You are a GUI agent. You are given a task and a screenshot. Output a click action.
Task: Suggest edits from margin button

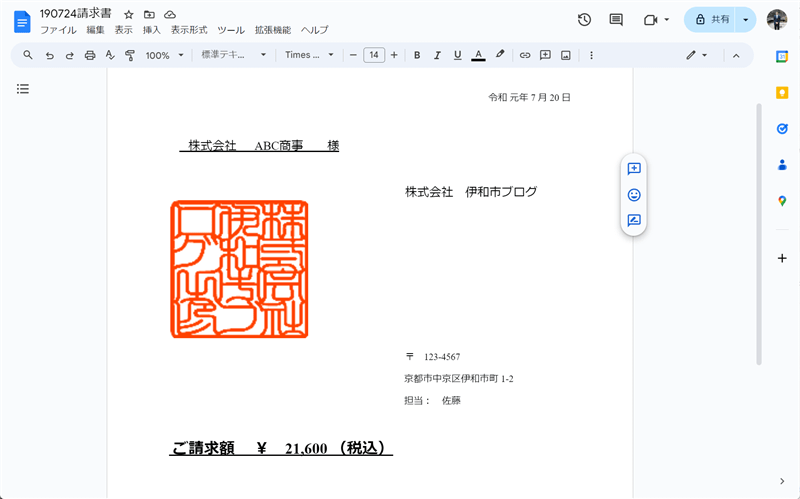pos(634,220)
